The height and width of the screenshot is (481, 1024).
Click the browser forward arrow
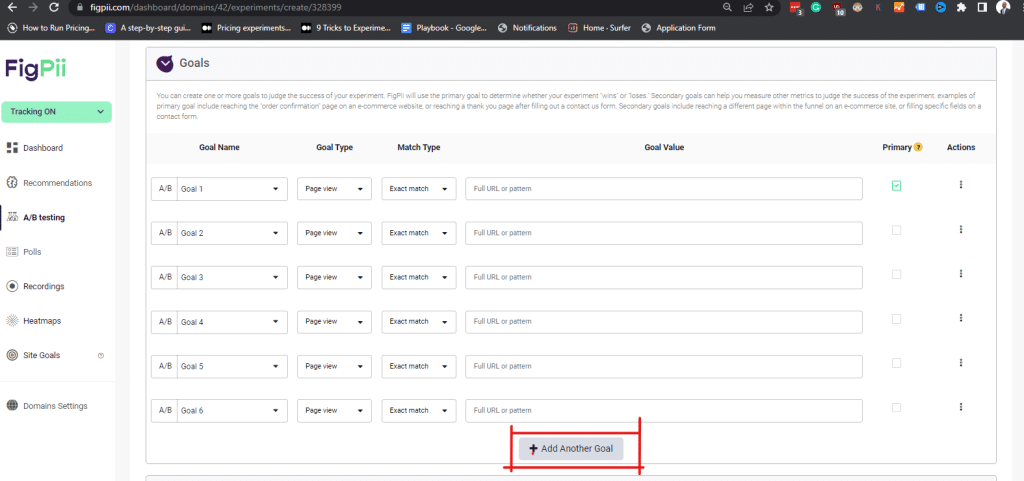(32, 8)
